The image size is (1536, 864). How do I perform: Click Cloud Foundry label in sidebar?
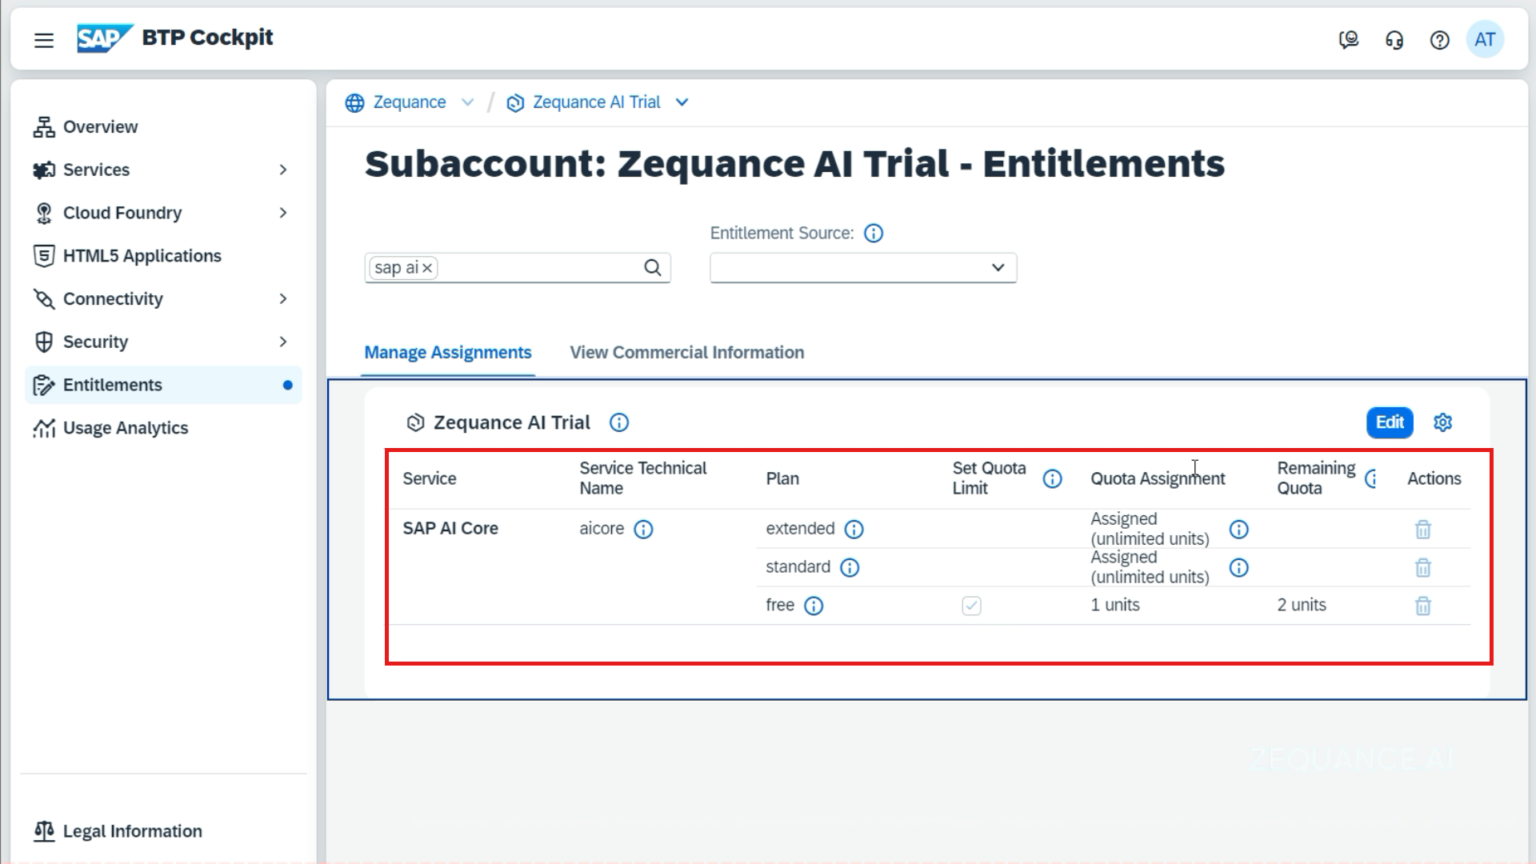click(x=122, y=213)
